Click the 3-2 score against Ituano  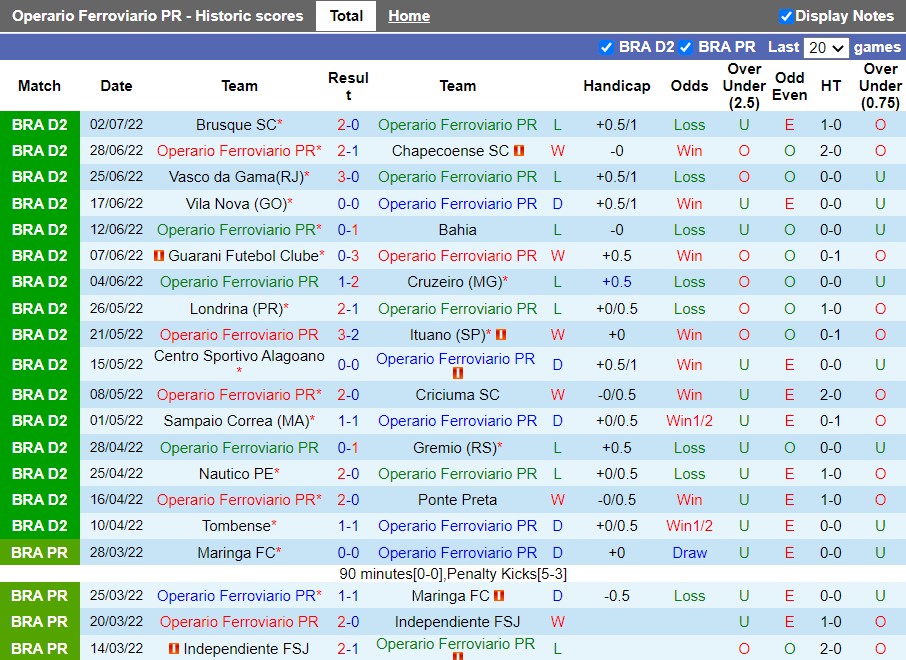click(348, 335)
